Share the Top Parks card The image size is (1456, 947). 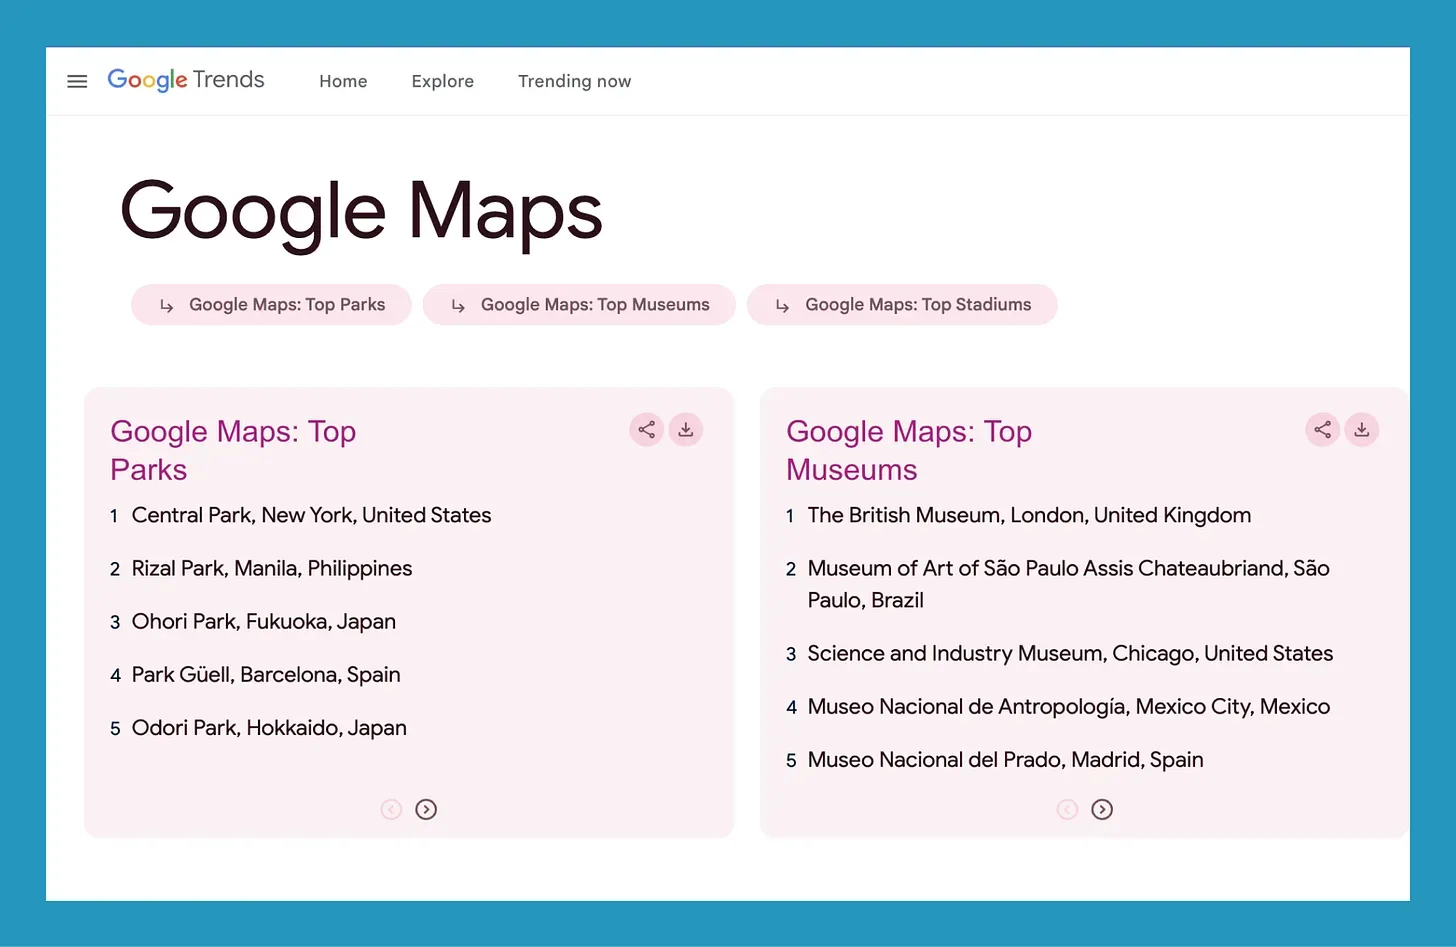pos(646,429)
